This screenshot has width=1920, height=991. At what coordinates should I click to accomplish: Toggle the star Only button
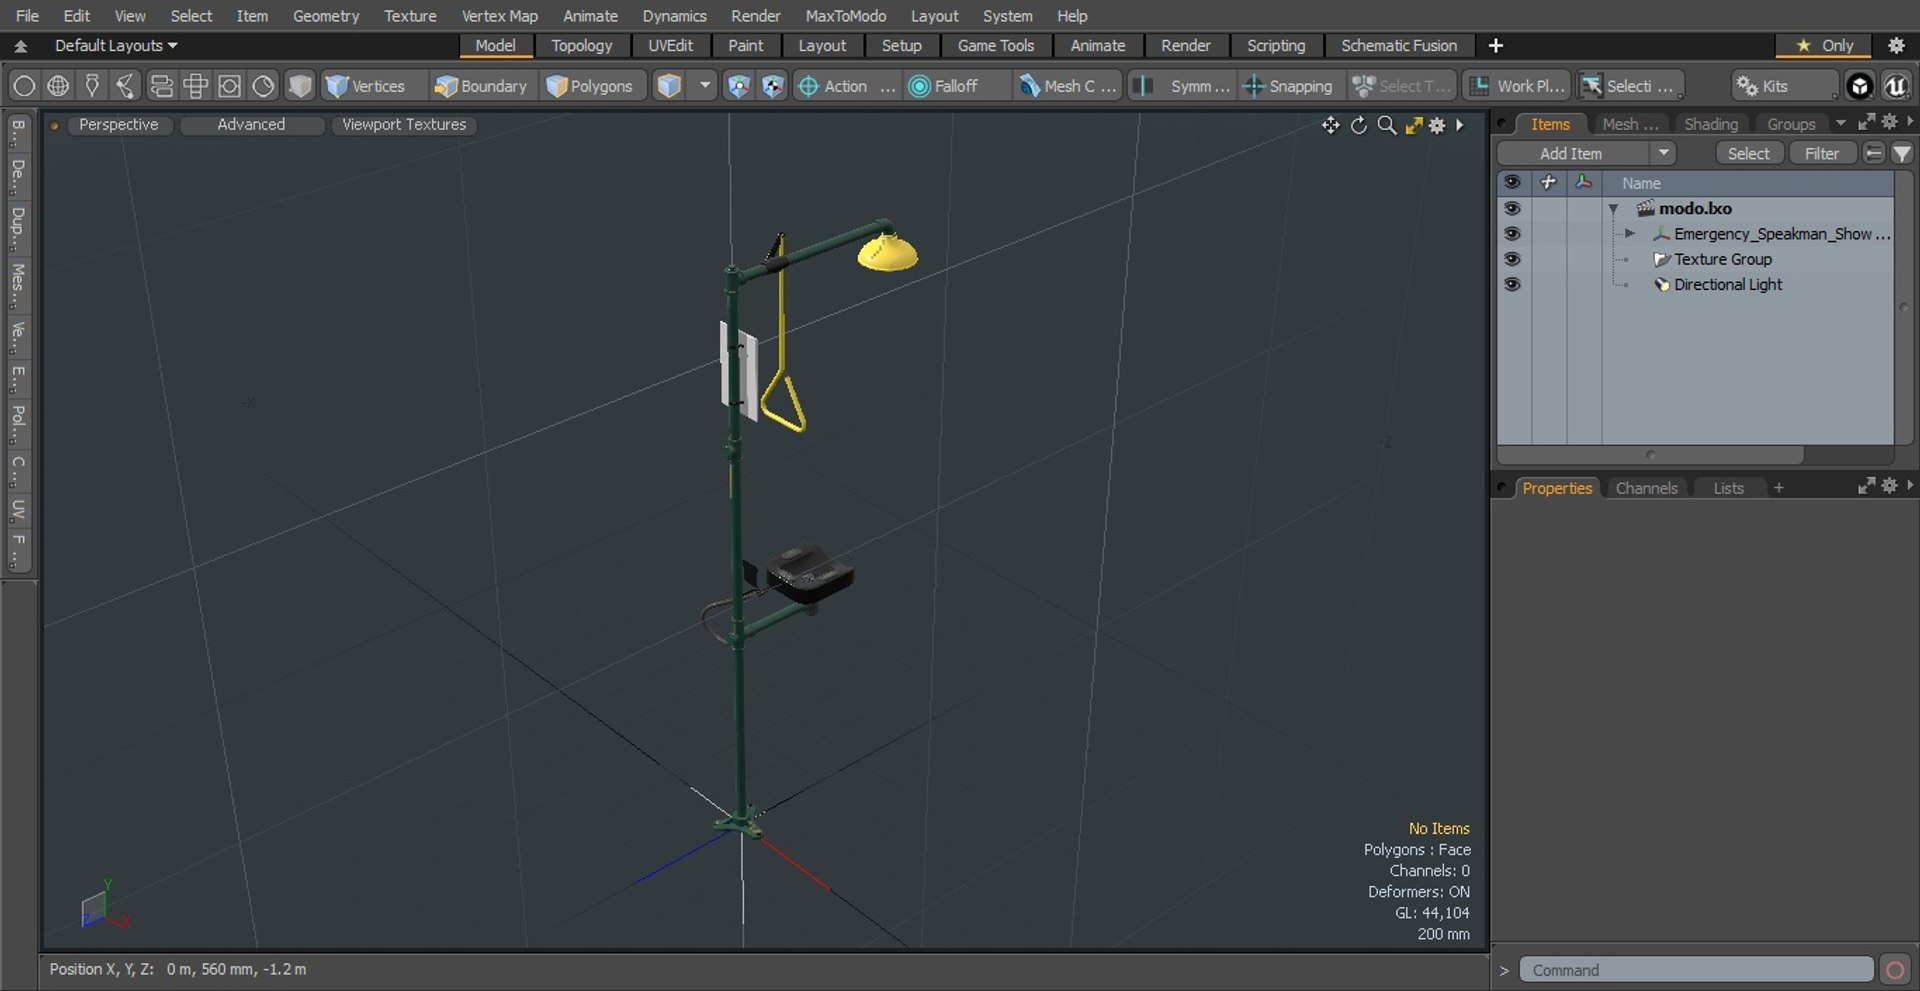click(x=1825, y=45)
